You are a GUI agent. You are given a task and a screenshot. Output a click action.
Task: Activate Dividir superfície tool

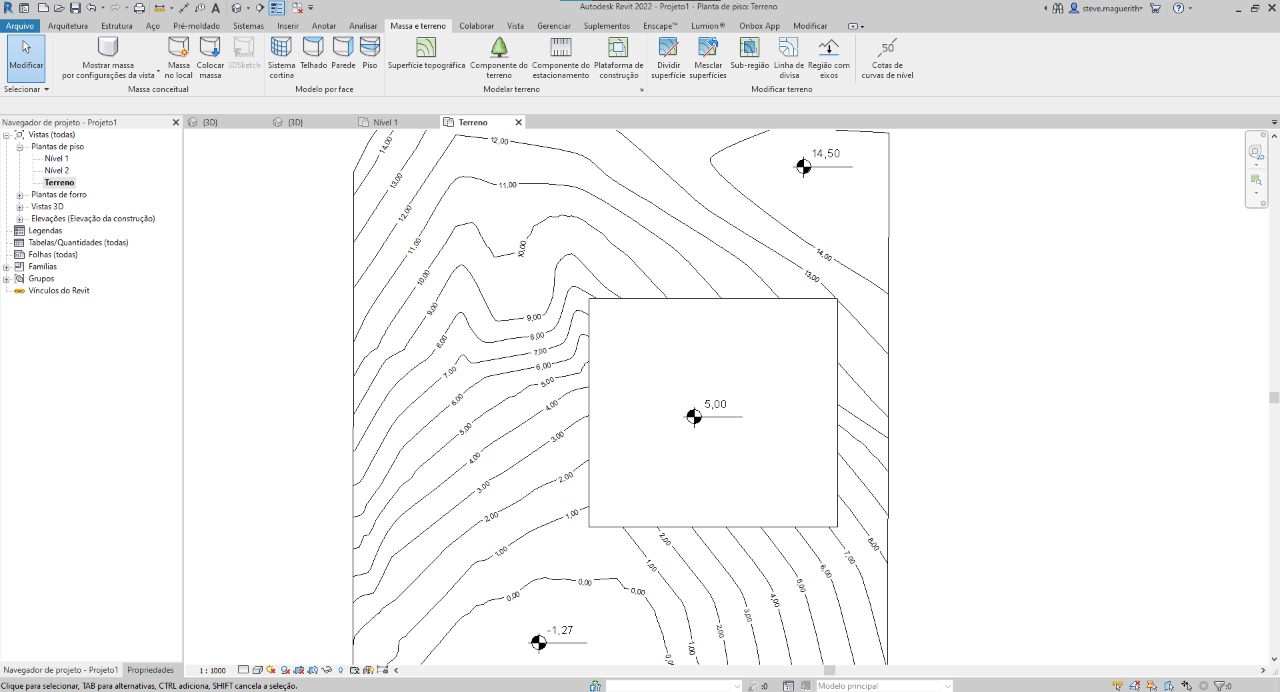pyautogui.click(x=668, y=57)
